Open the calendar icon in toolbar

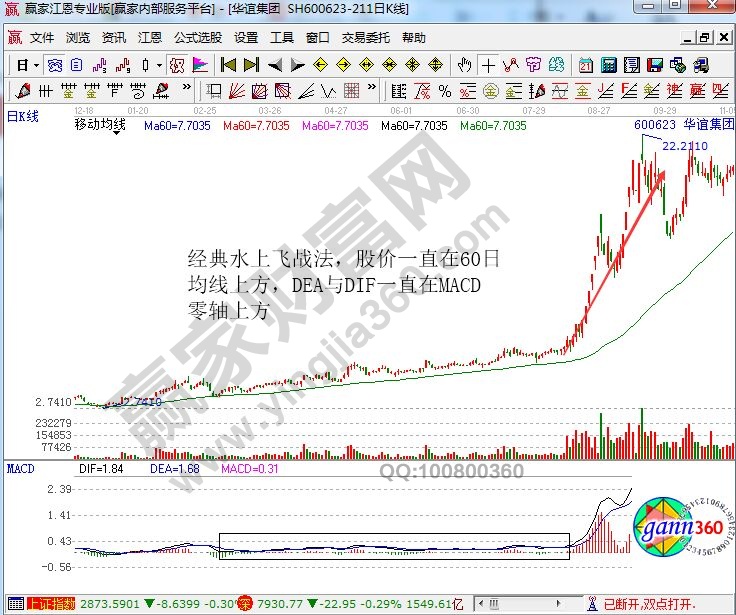click(586, 65)
